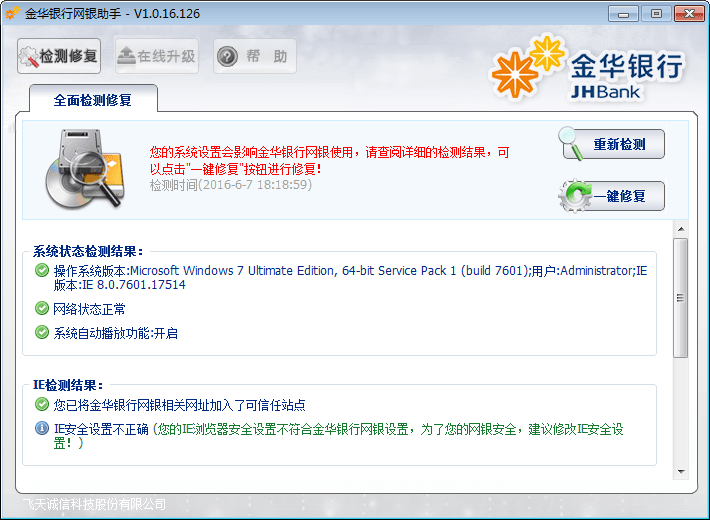Click the scrollbar down arrow
This screenshot has width=710, height=520.
click(x=681, y=472)
